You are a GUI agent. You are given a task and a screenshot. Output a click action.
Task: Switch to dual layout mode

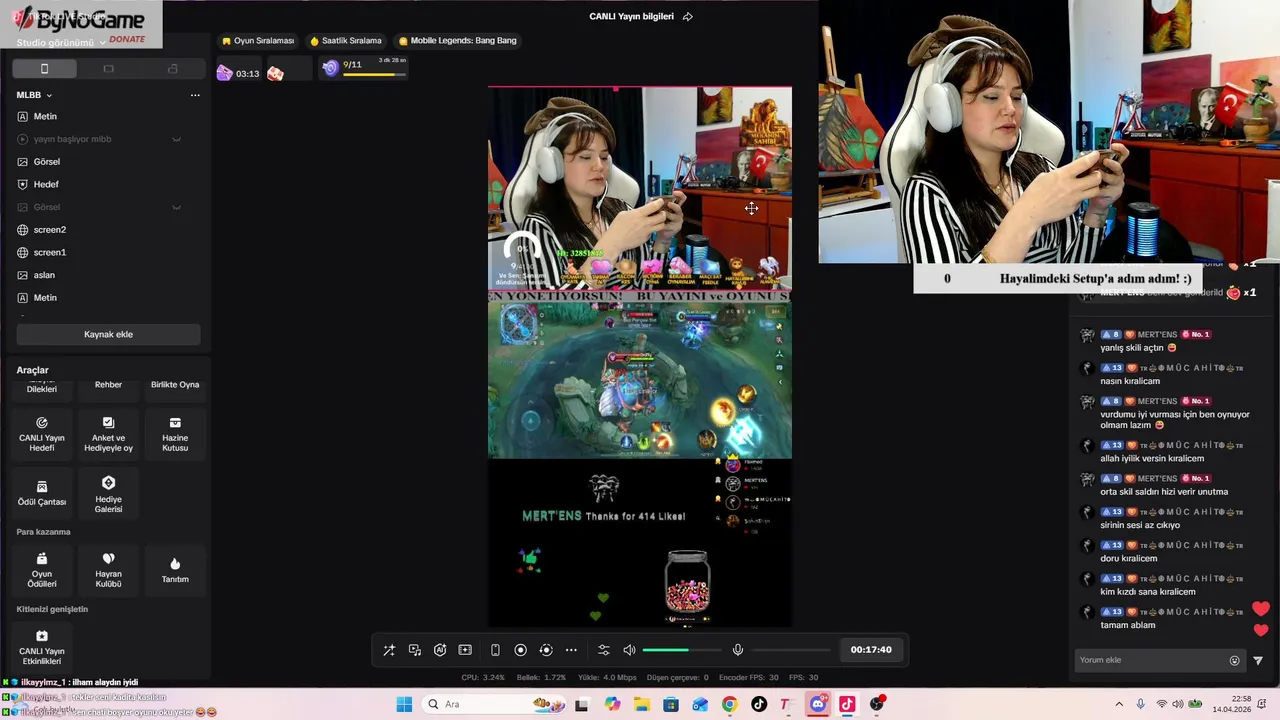[172, 69]
